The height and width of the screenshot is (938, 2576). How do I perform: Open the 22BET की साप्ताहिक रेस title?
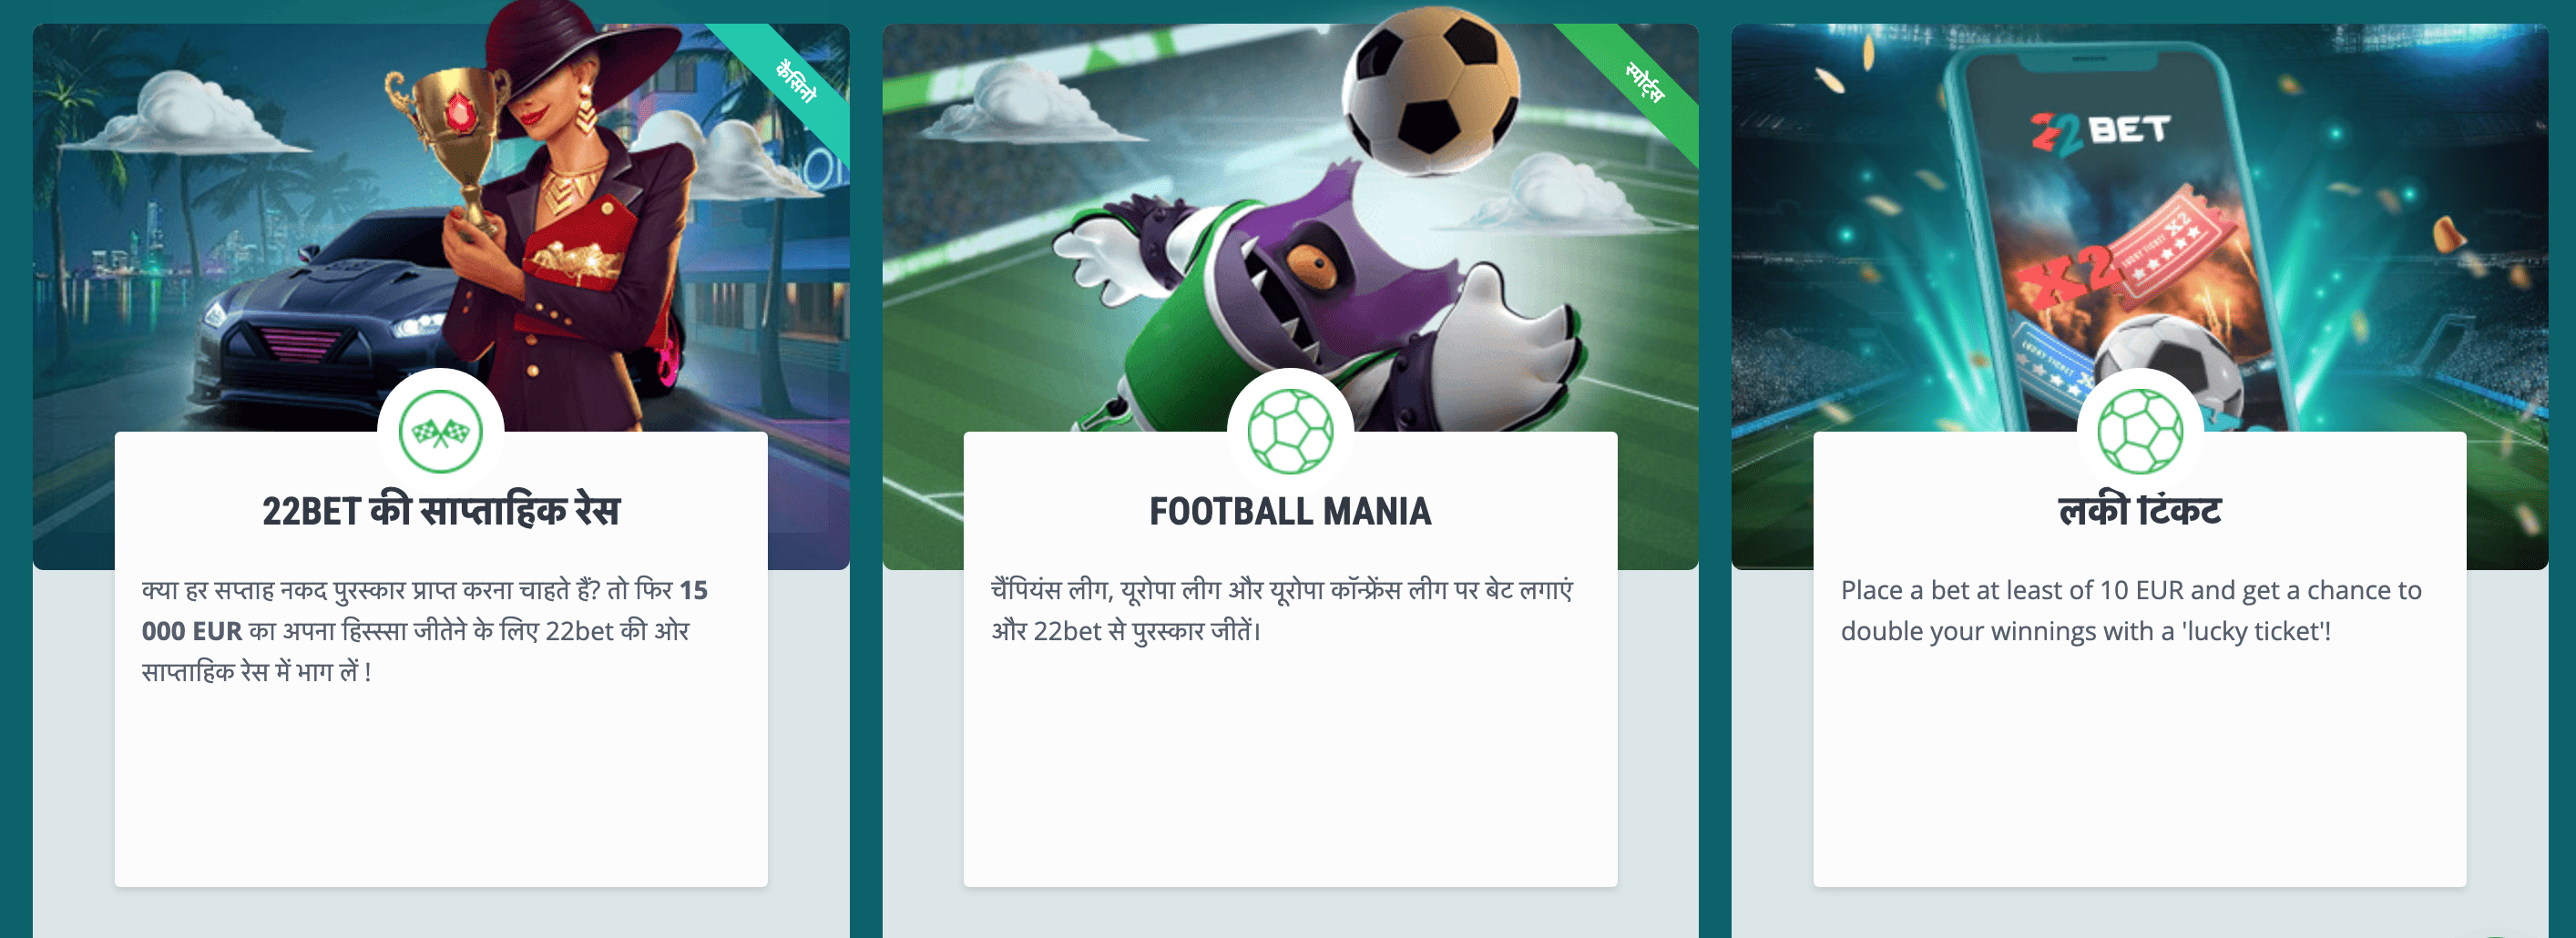pyautogui.click(x=441, y=511)
